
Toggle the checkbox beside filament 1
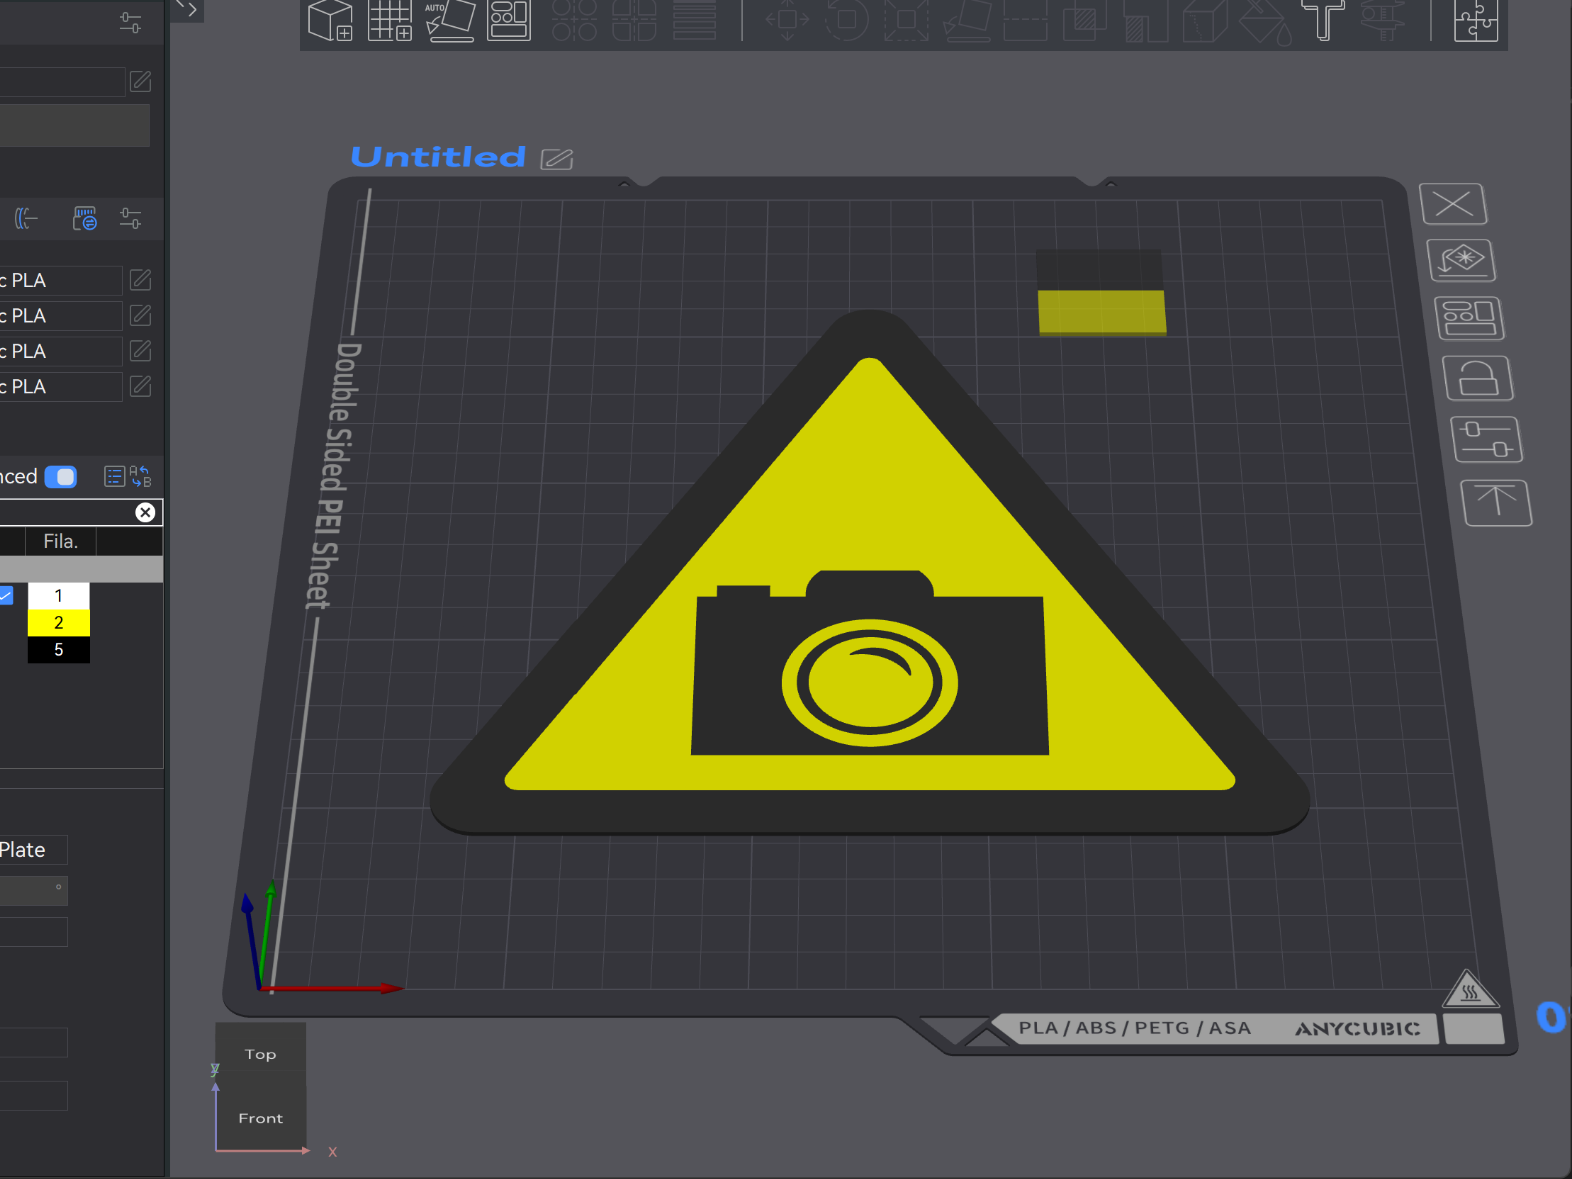click(x=6, y=596)
